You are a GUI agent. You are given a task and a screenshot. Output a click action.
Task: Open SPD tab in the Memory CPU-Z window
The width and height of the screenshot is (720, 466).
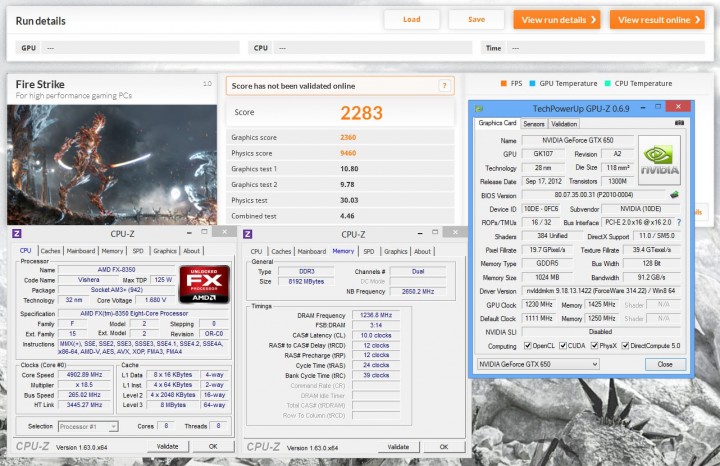(x=369, y=251)
